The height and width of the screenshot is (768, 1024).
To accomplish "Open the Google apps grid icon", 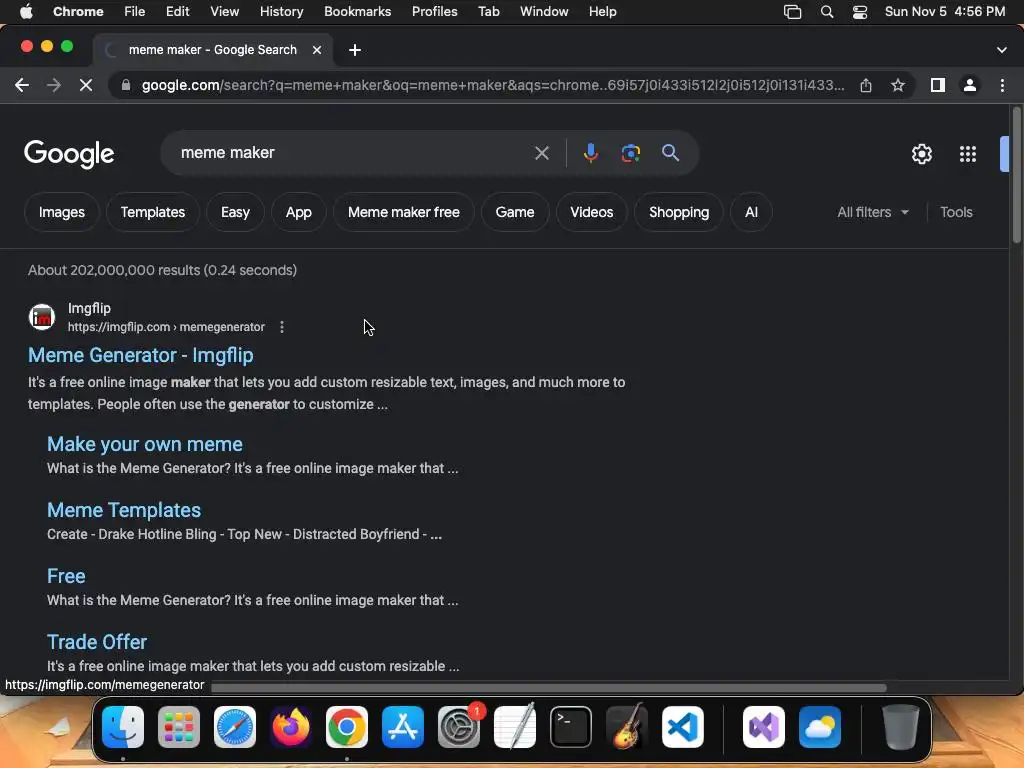I will click(968, 153).
